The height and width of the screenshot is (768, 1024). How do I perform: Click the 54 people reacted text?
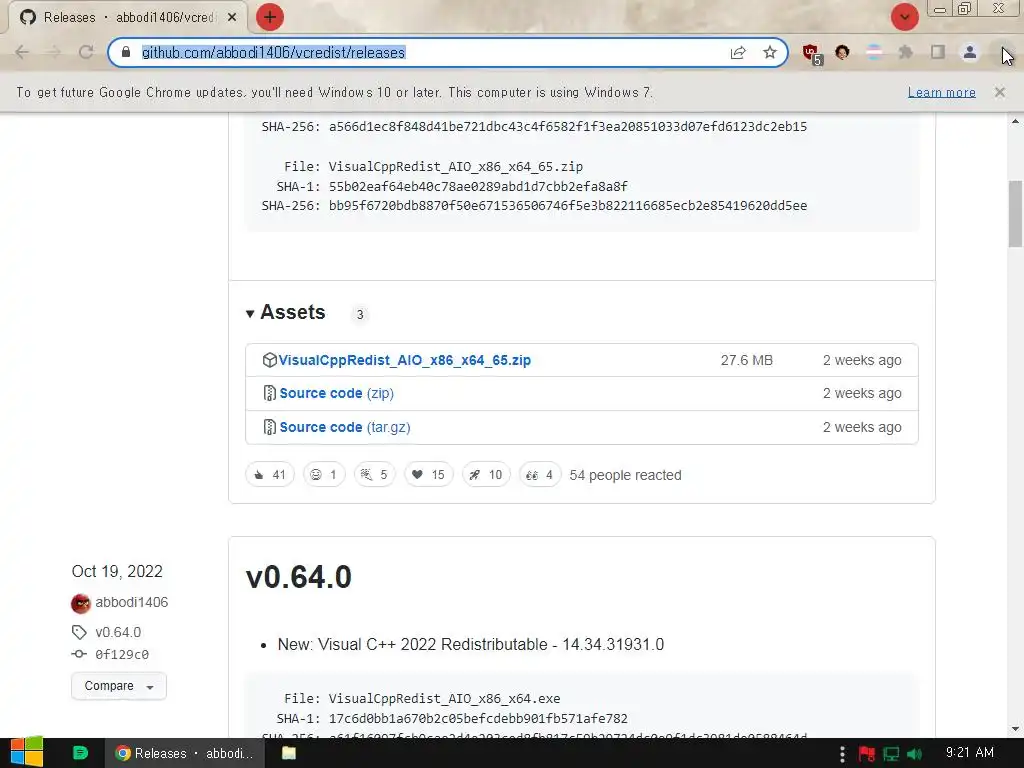[x=625, y=475]
